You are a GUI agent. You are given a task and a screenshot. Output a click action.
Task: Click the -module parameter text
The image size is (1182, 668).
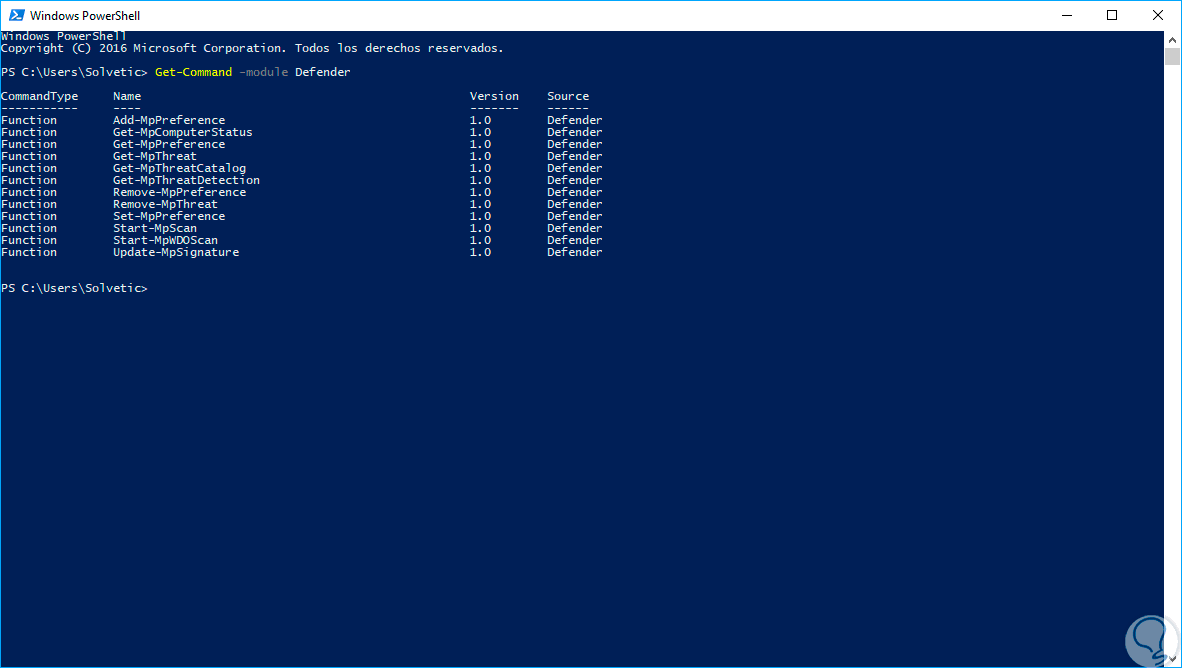pyautogui.click(x=263, y=72)
